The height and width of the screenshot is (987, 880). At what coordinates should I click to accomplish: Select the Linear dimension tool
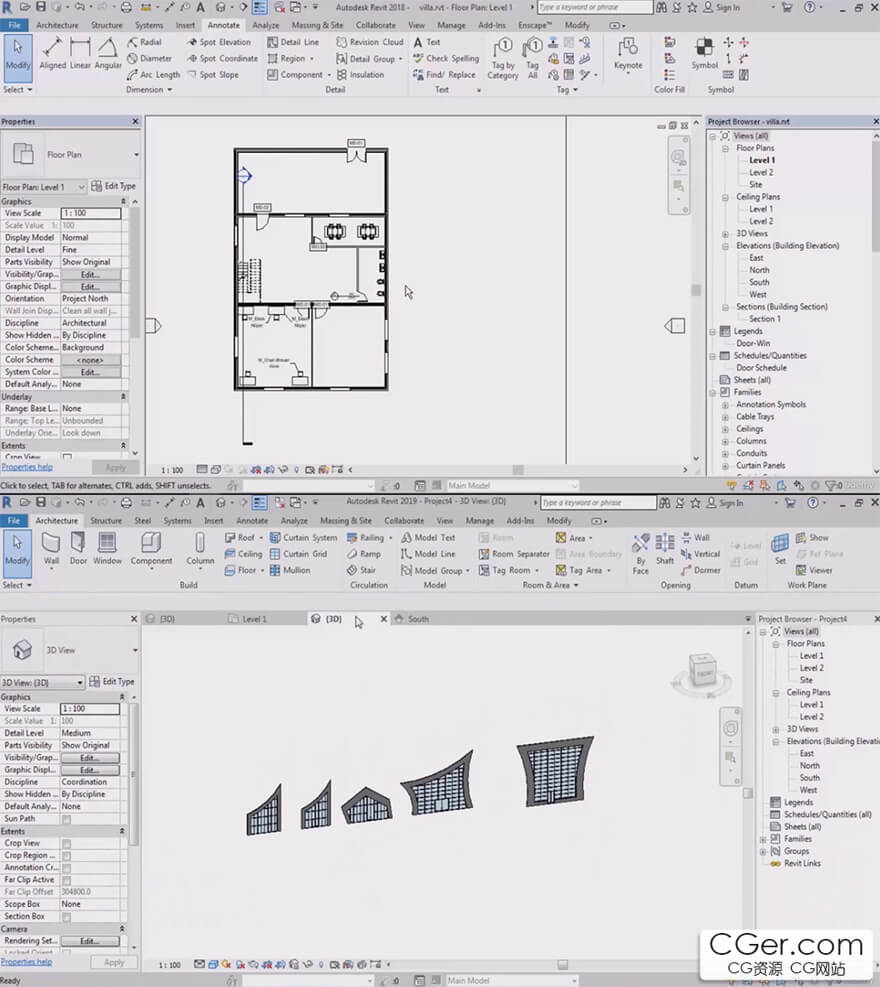click(80, 53)
